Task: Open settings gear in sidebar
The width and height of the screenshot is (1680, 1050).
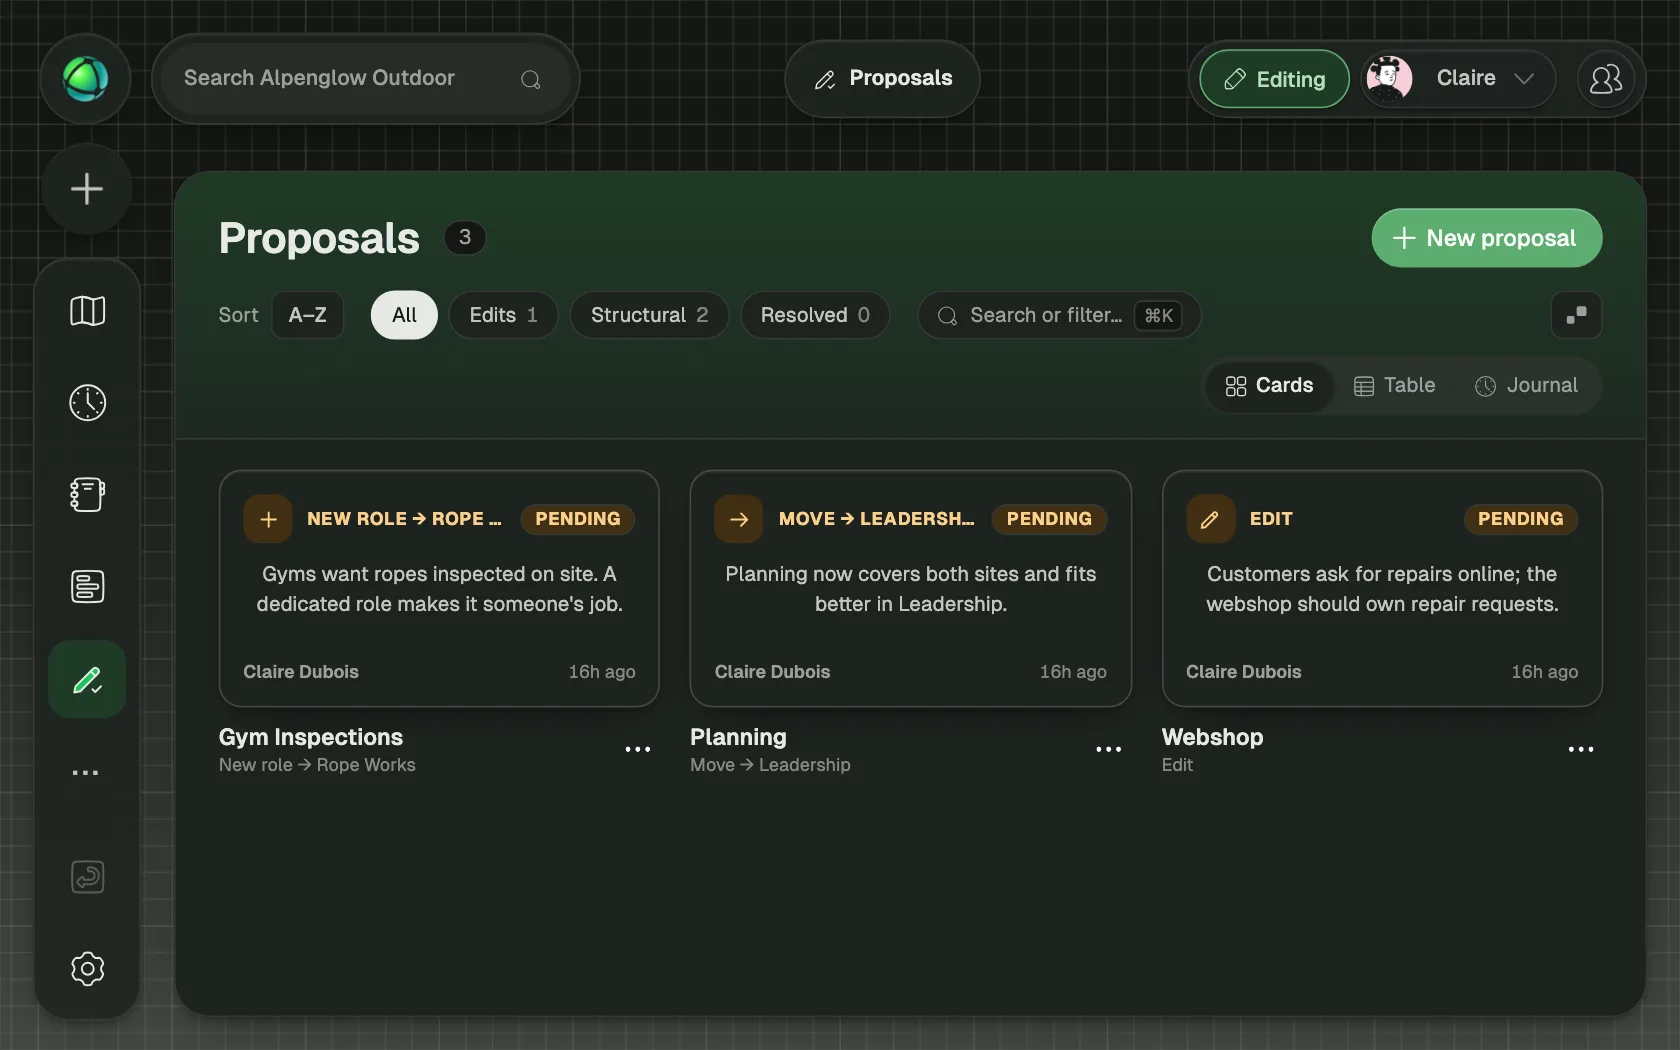Action: 87,968
